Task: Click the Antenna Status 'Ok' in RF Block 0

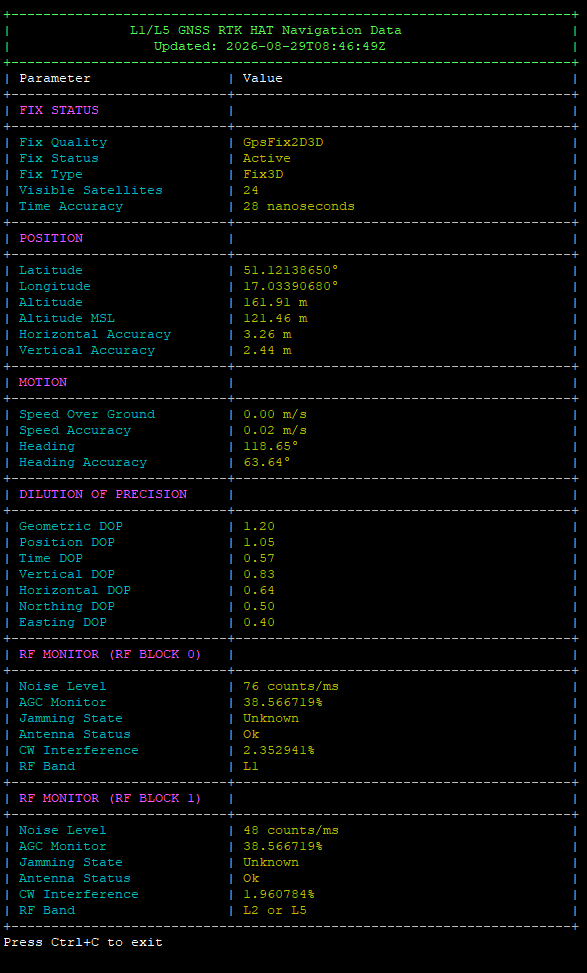Action: pos(251,735)
